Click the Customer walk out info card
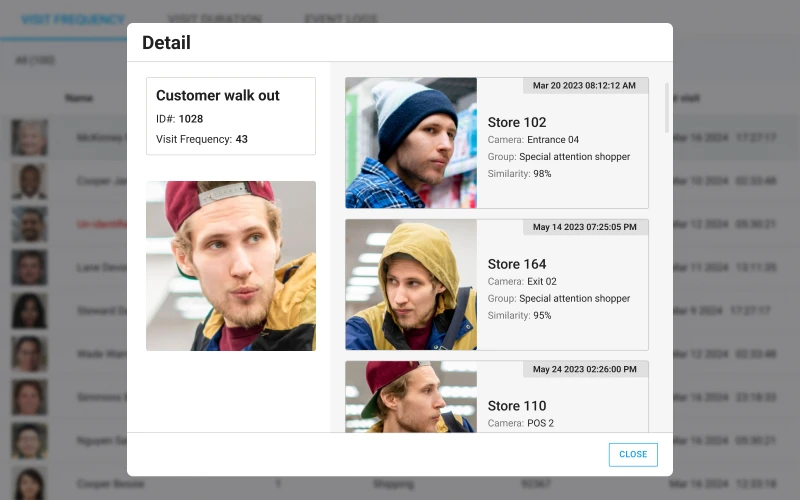Screen dimensions: 800x500 click(231, 116)
